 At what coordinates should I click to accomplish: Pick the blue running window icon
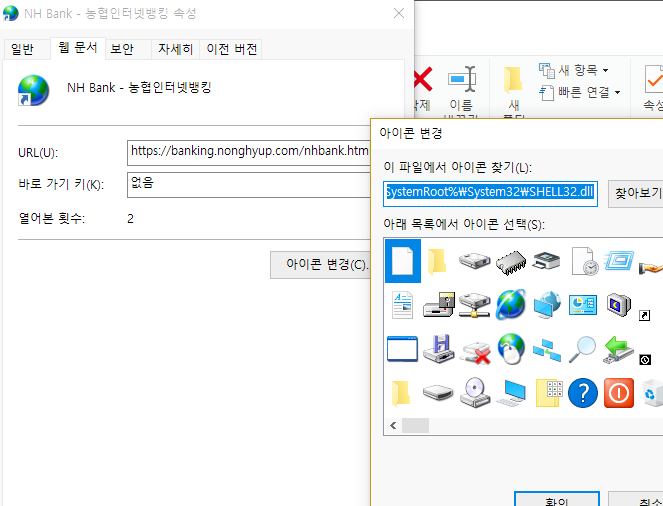coord(619,261)
